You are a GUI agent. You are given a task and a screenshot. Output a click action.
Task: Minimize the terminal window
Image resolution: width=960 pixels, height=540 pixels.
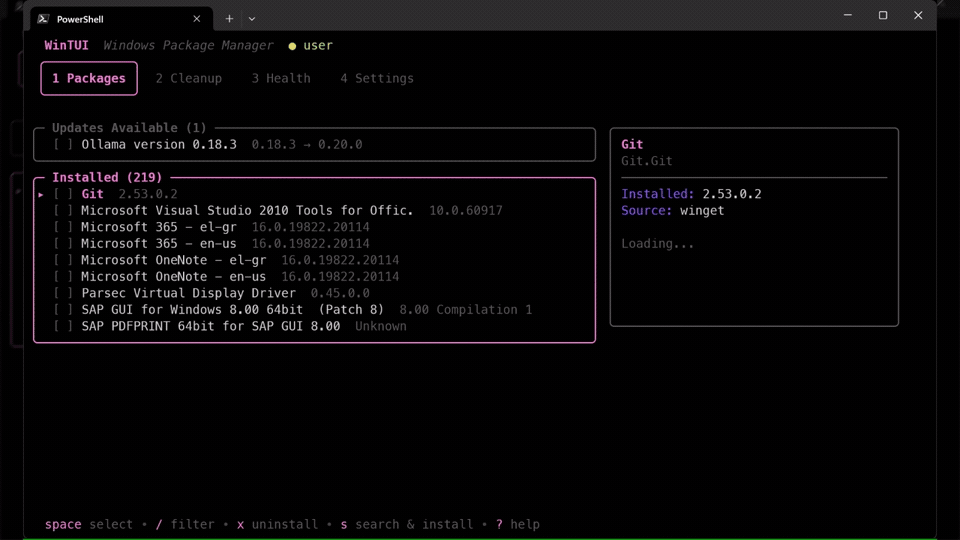pos(847,15)
